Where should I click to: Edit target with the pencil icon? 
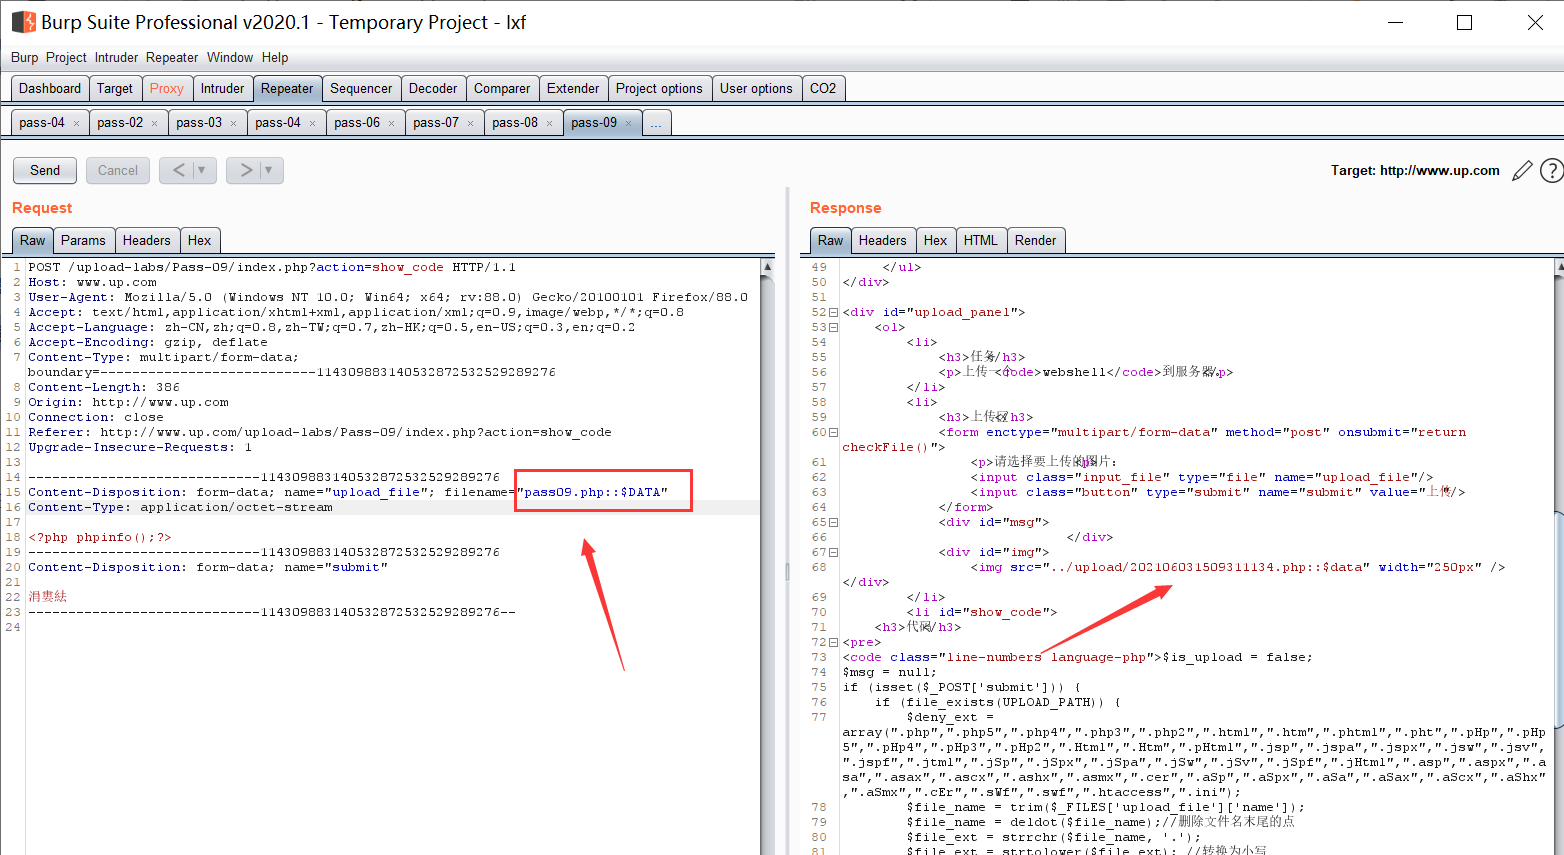point(1522,171)
